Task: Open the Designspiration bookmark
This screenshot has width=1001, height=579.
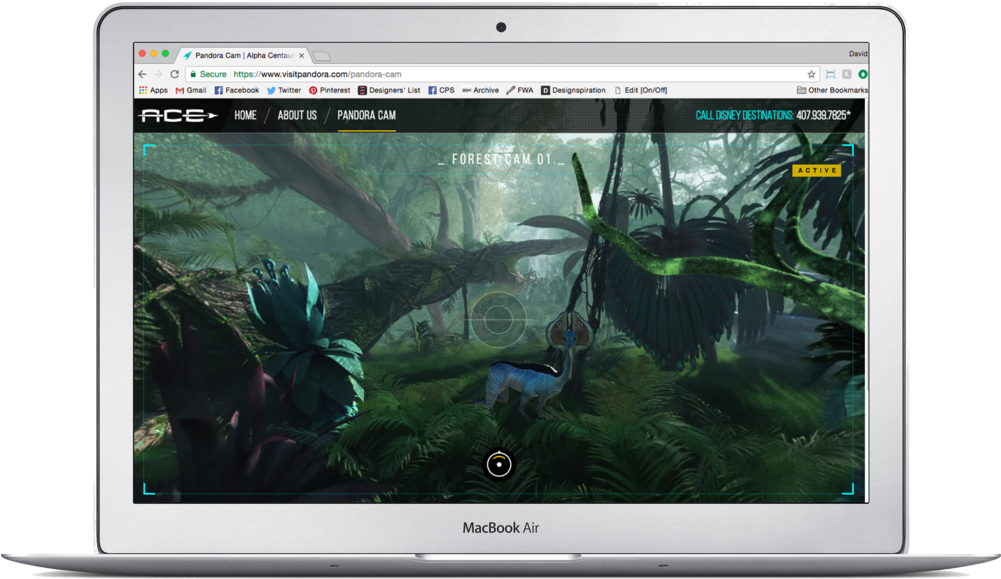Action: [x=573, y=90]
